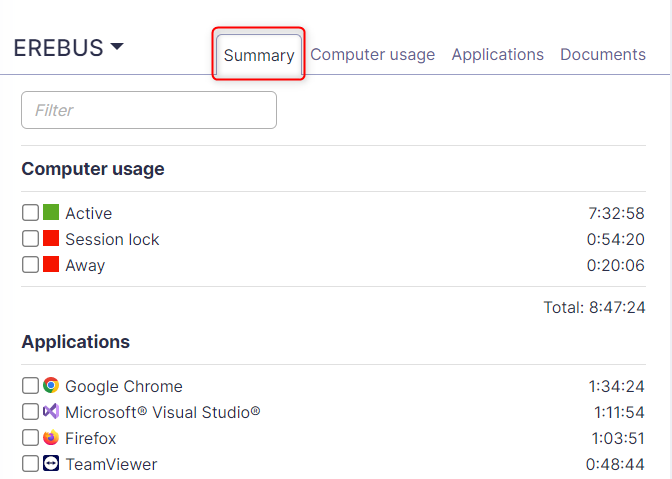Click the TeamViewer icon
The width and height of the screenshot is (672, 479).
pyautogui.click(x=51, y=464)
